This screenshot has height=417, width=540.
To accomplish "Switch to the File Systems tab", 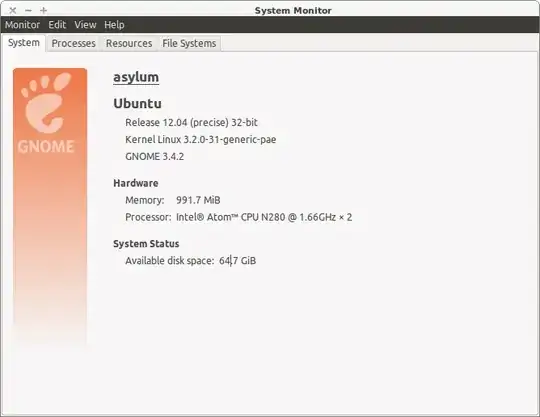I will (189, 43).
